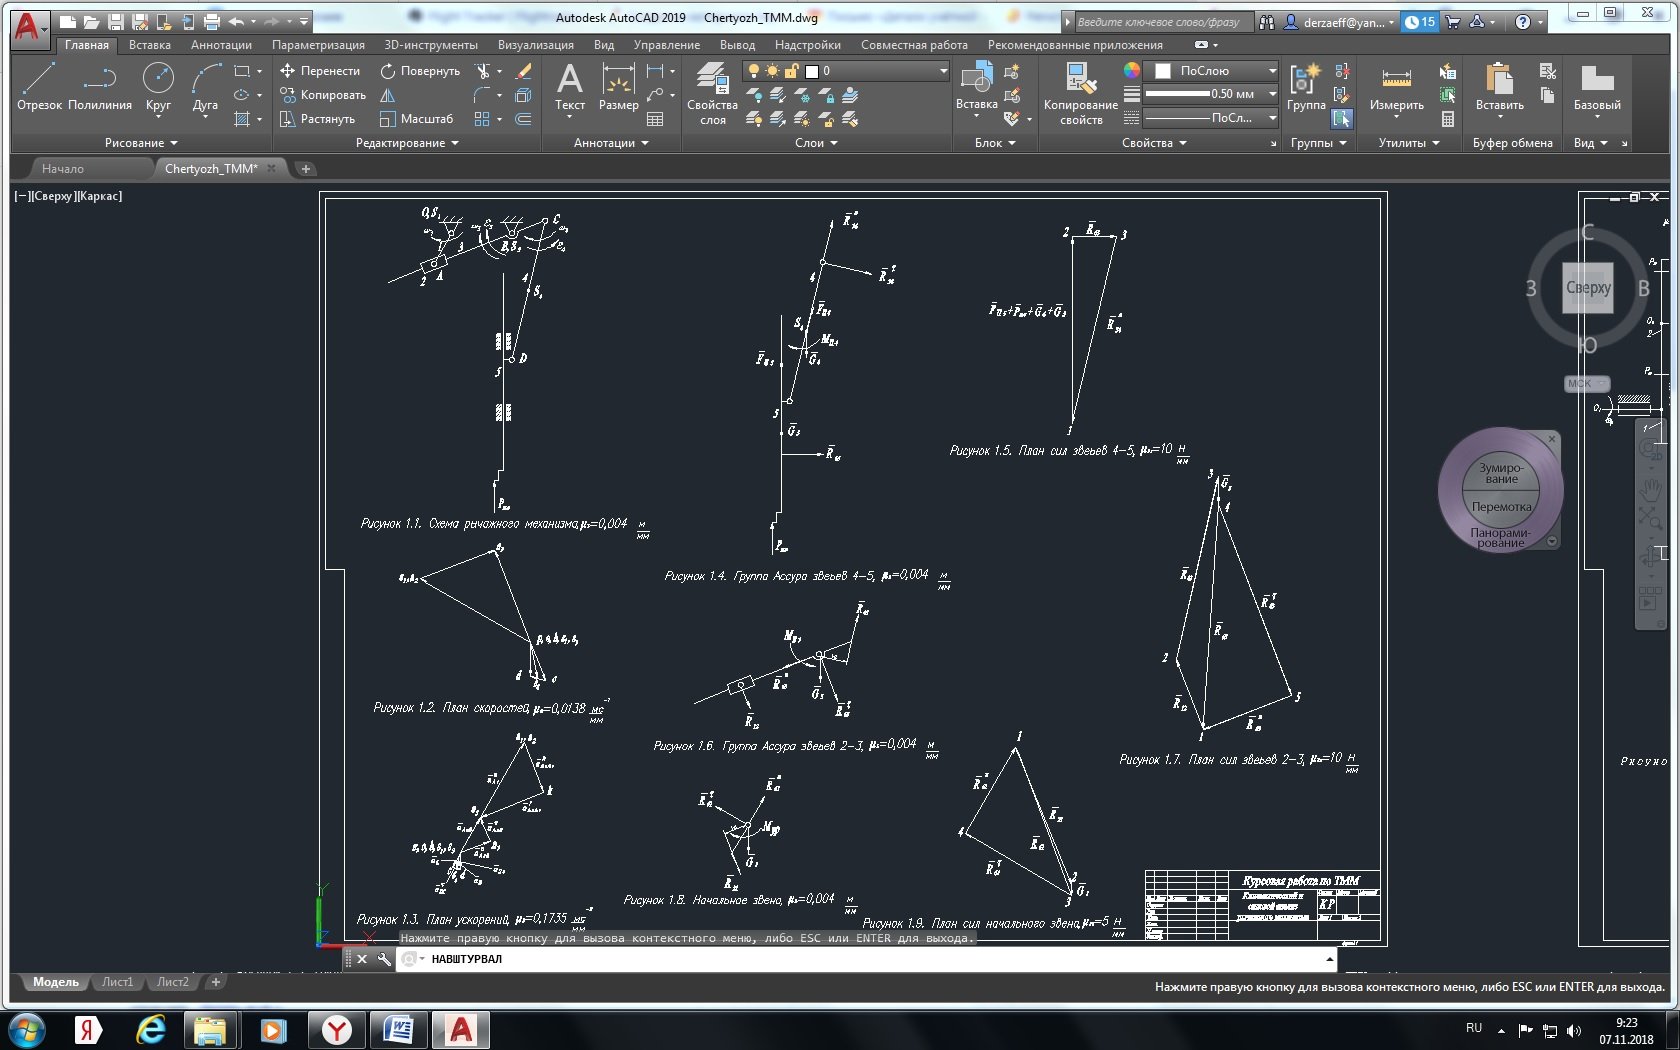1680x1050 pixels.
Task: Toggle the layer freeze sun icon
Action: pyautogui.click(x=772, y=71)
